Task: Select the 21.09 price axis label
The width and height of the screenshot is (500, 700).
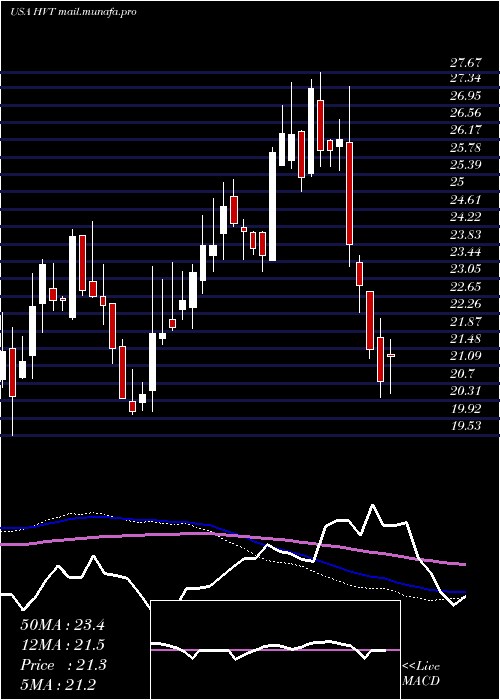Action: click(x=465, y=356)
